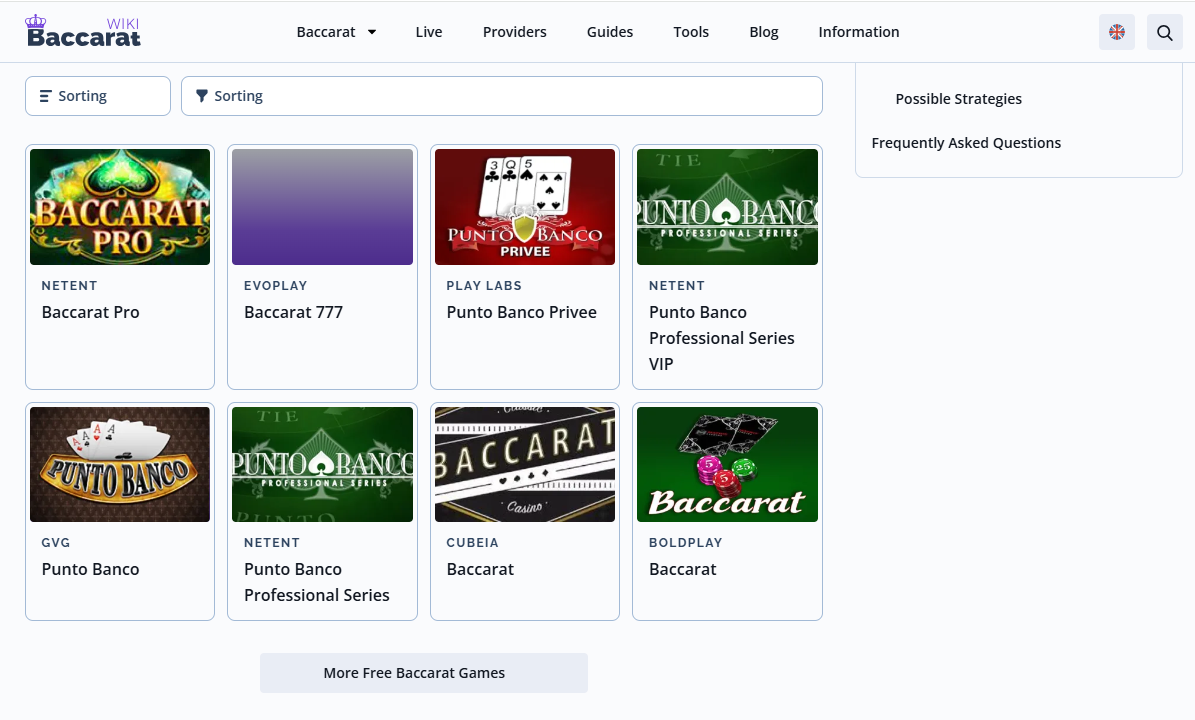
Task: Click the PLAY LABS provider label
Action: 484,286
